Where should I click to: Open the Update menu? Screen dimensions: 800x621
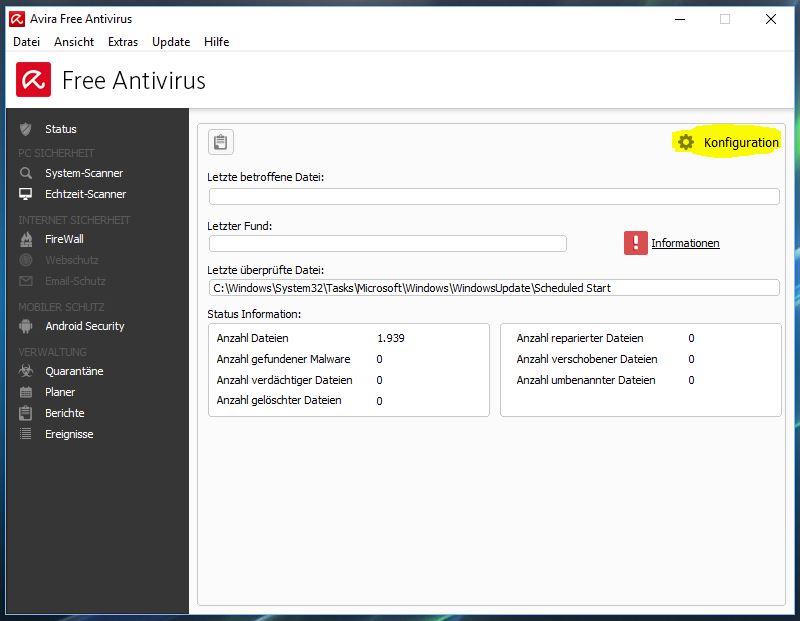pyautogui.click(x=171, y=42)
